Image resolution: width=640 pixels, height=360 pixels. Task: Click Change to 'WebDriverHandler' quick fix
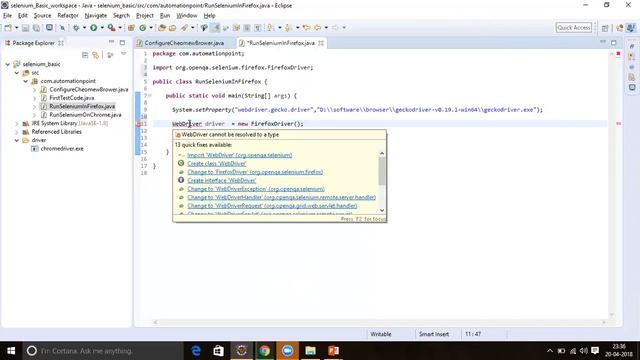tap(282, 198)
